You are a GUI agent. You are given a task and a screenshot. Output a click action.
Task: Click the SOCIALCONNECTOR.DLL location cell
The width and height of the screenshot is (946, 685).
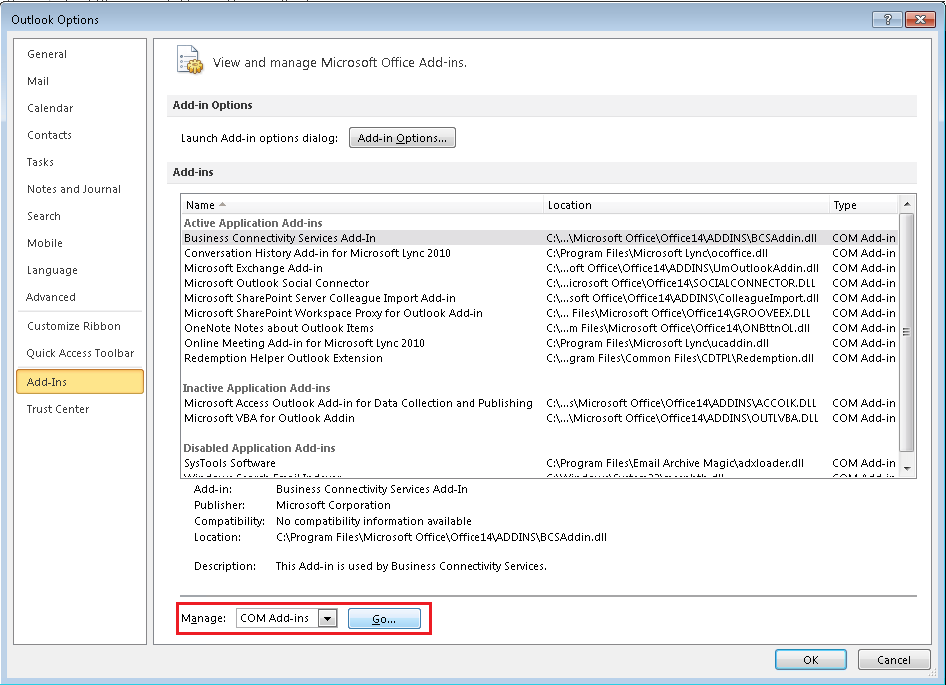pos(681,283)
